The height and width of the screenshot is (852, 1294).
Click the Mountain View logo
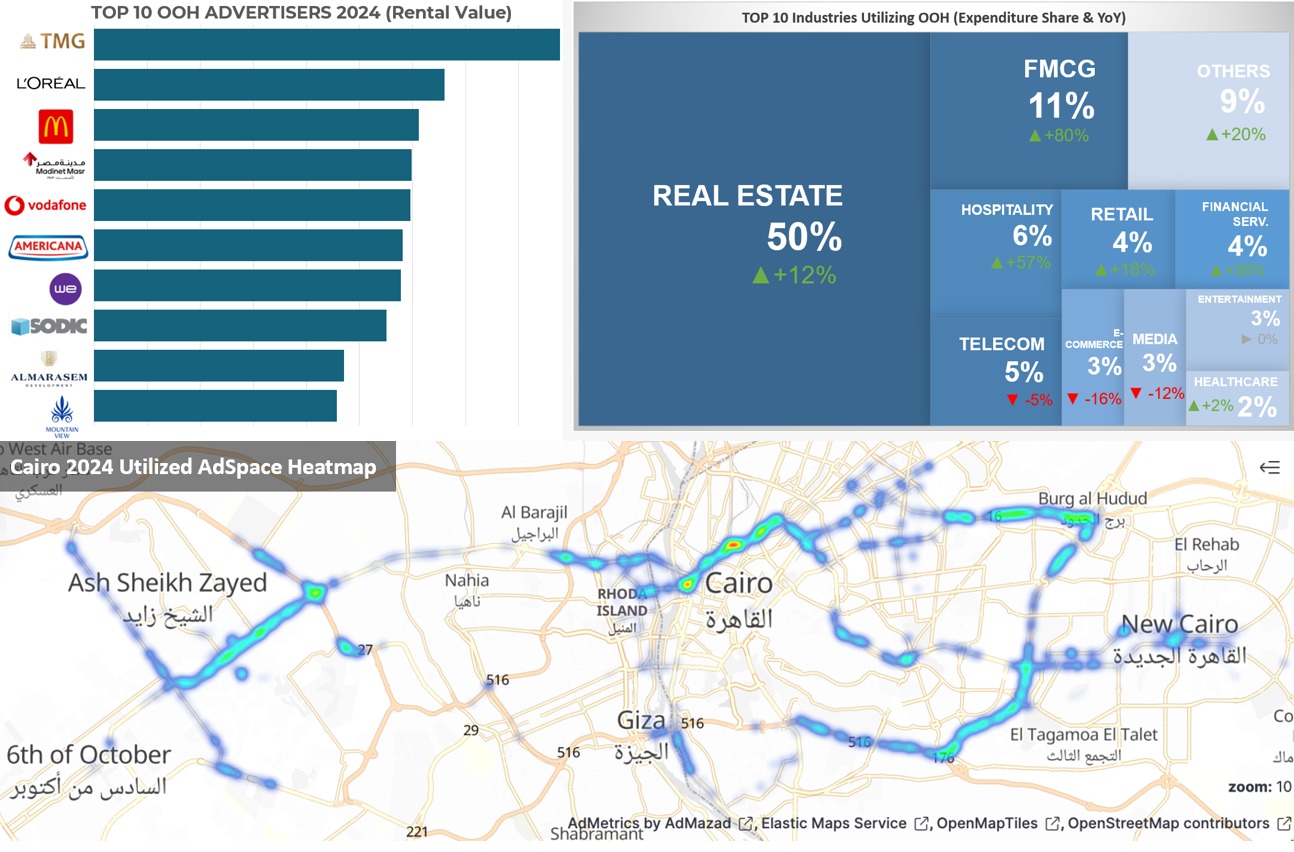point(62,410)
